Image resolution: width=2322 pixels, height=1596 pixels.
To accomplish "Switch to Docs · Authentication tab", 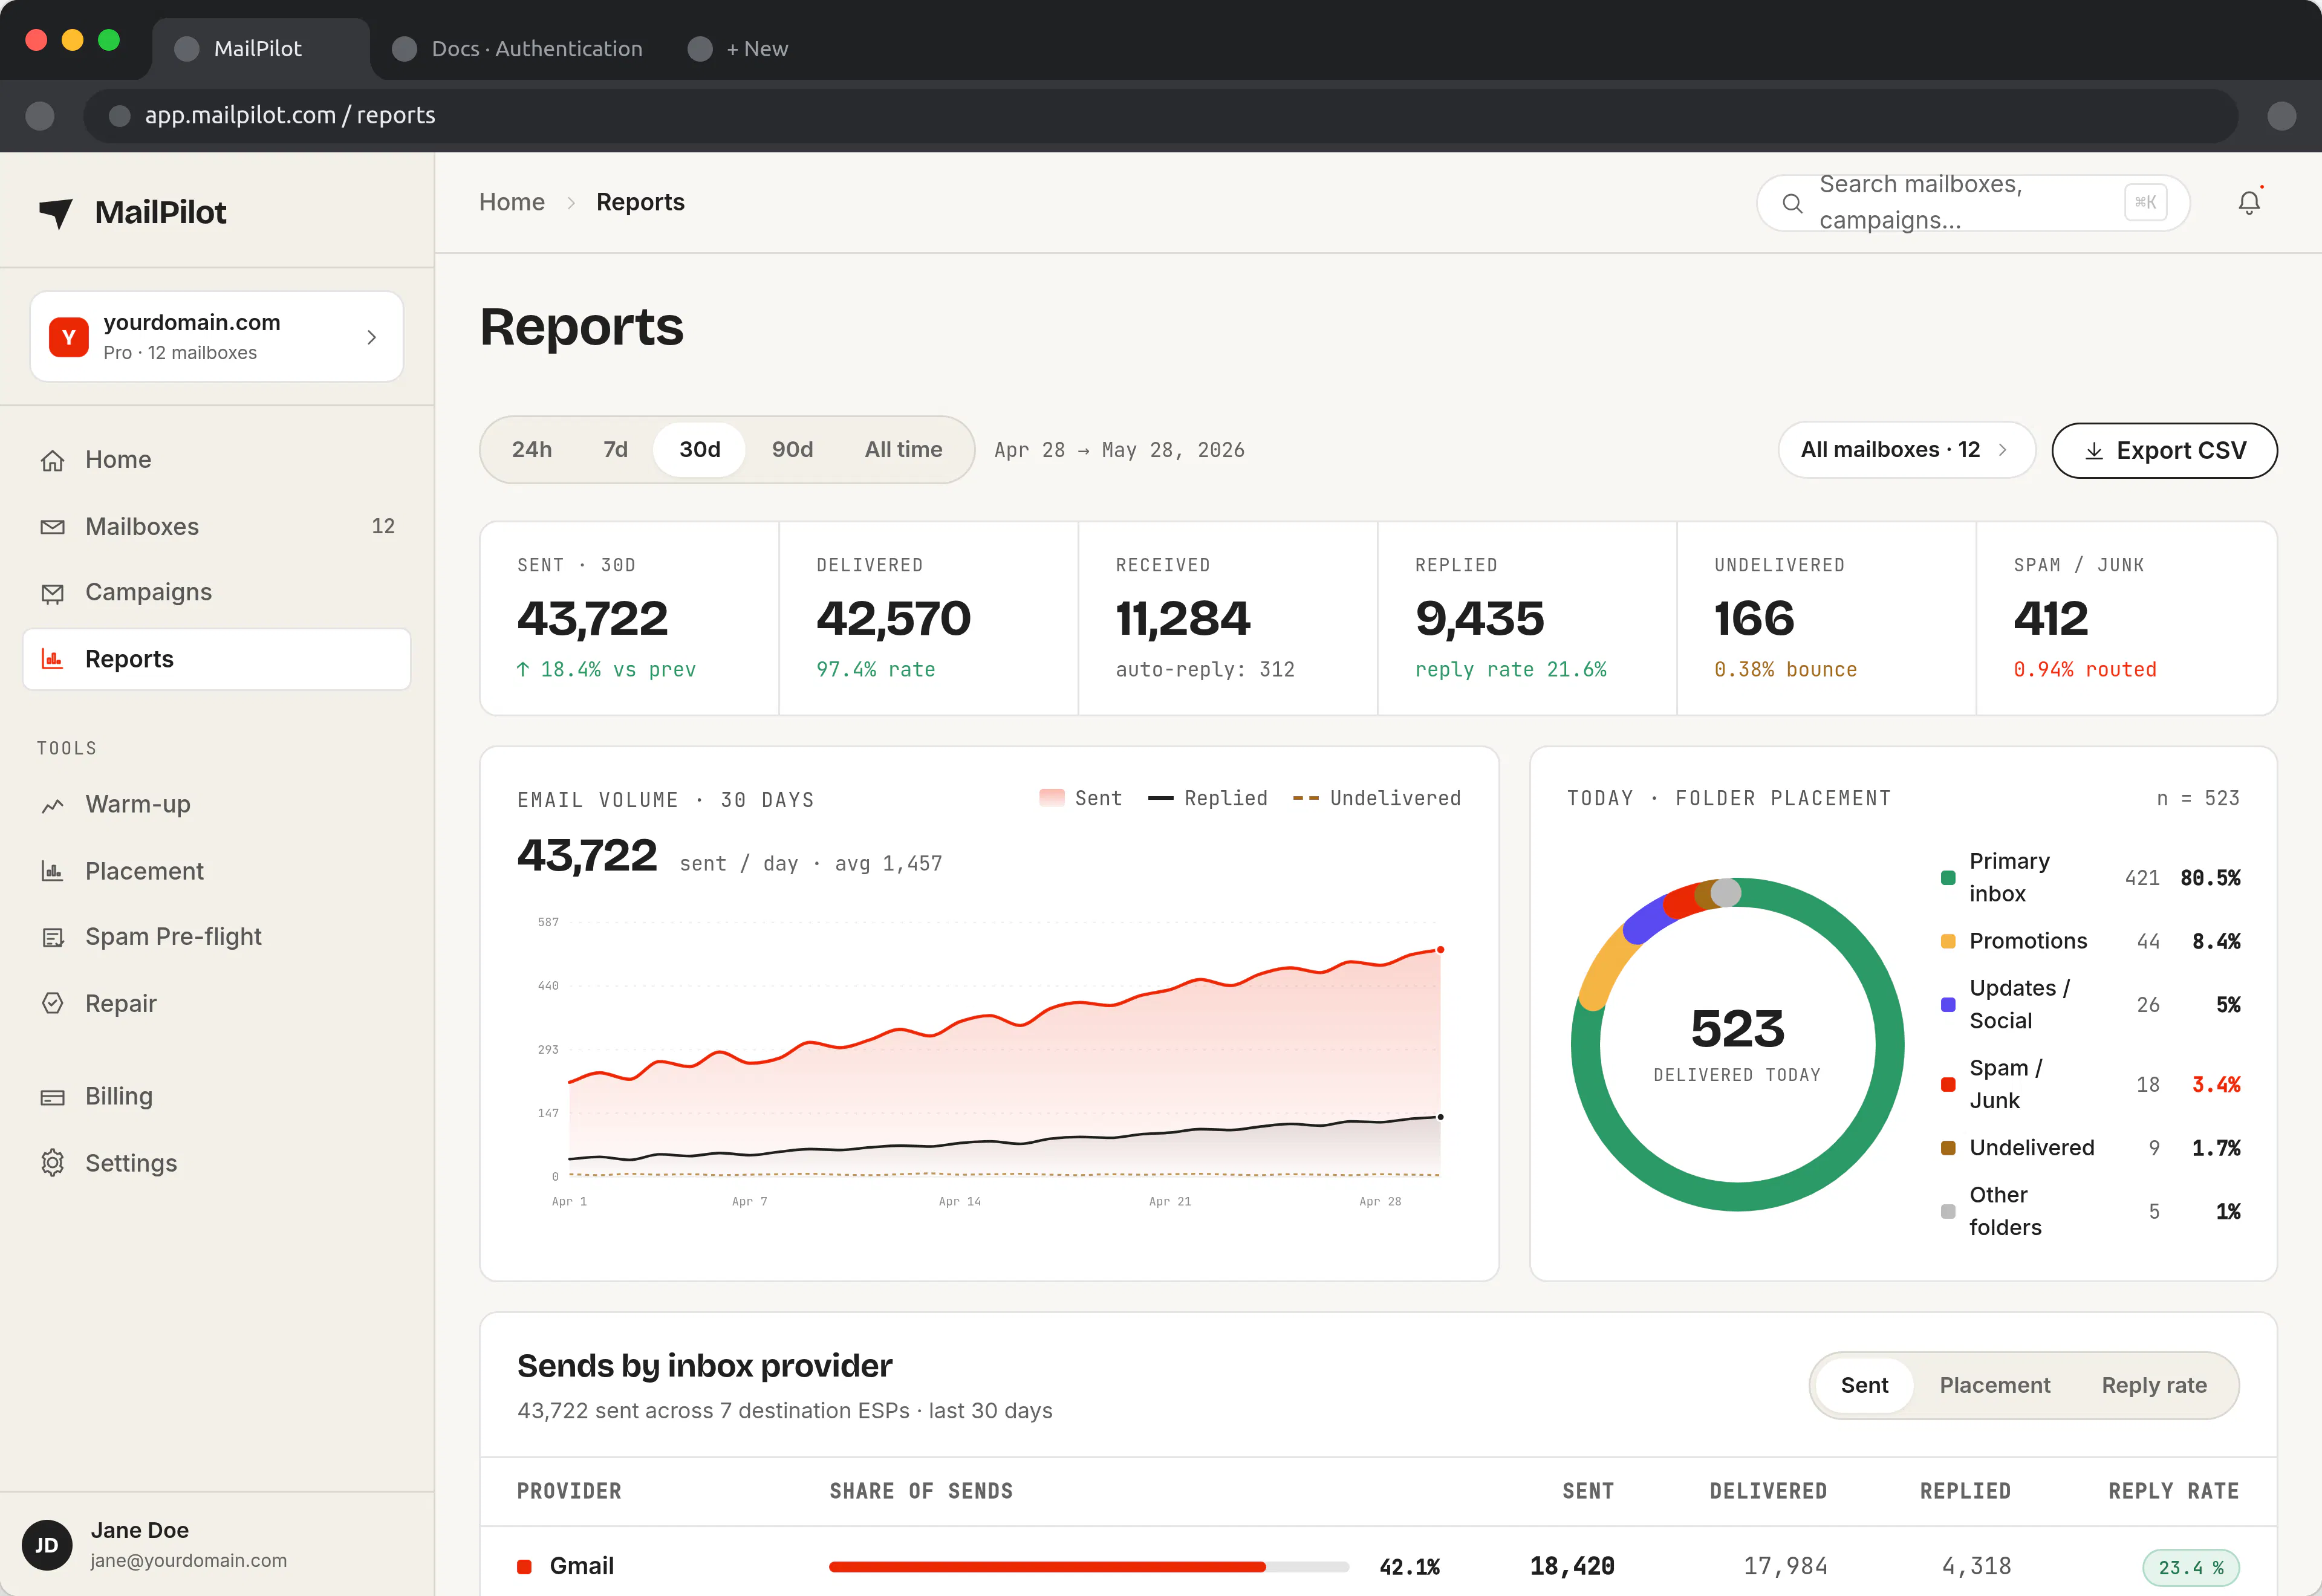I will [x=517, y=48].
